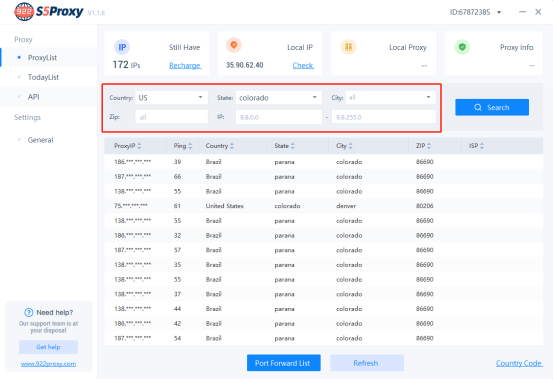Click the 922 S5Proxy logo
Screen dimensions: 553x380
49,12
